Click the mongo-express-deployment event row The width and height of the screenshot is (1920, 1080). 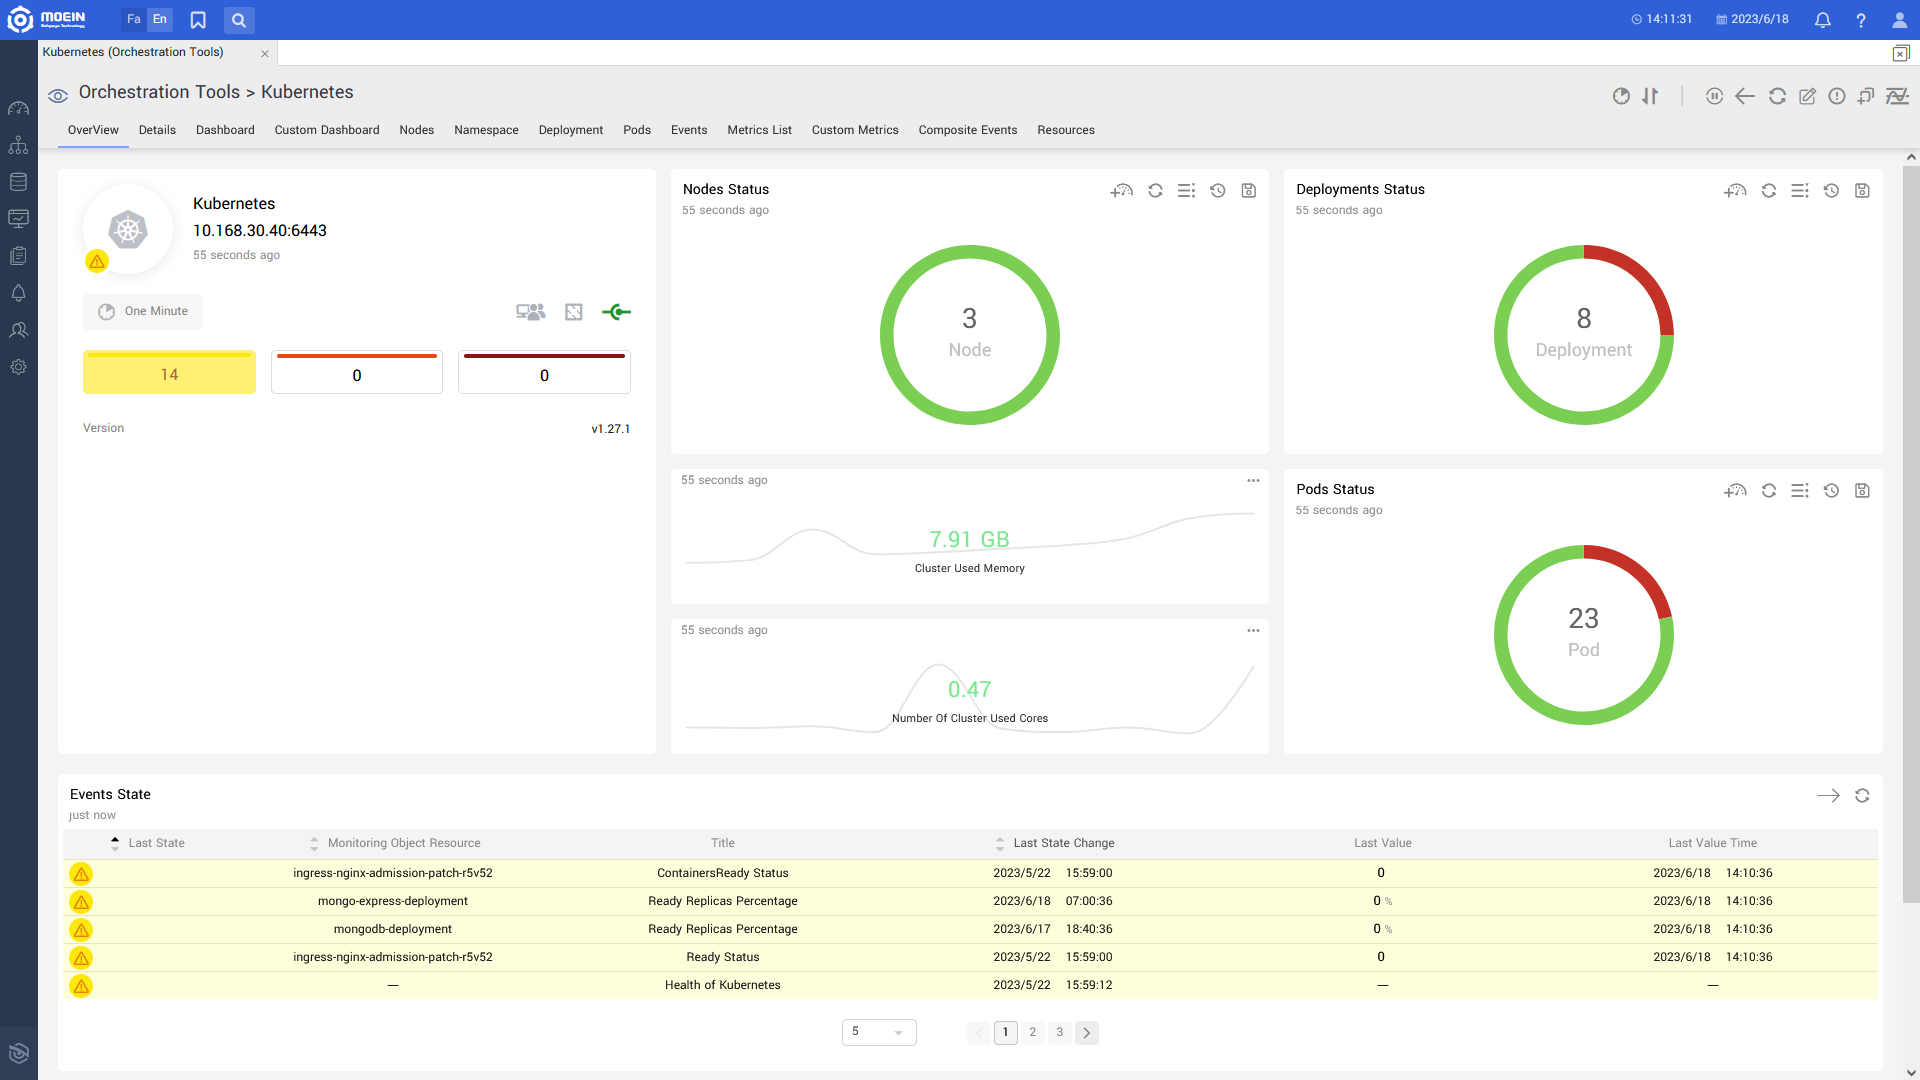tap(970, 901)
